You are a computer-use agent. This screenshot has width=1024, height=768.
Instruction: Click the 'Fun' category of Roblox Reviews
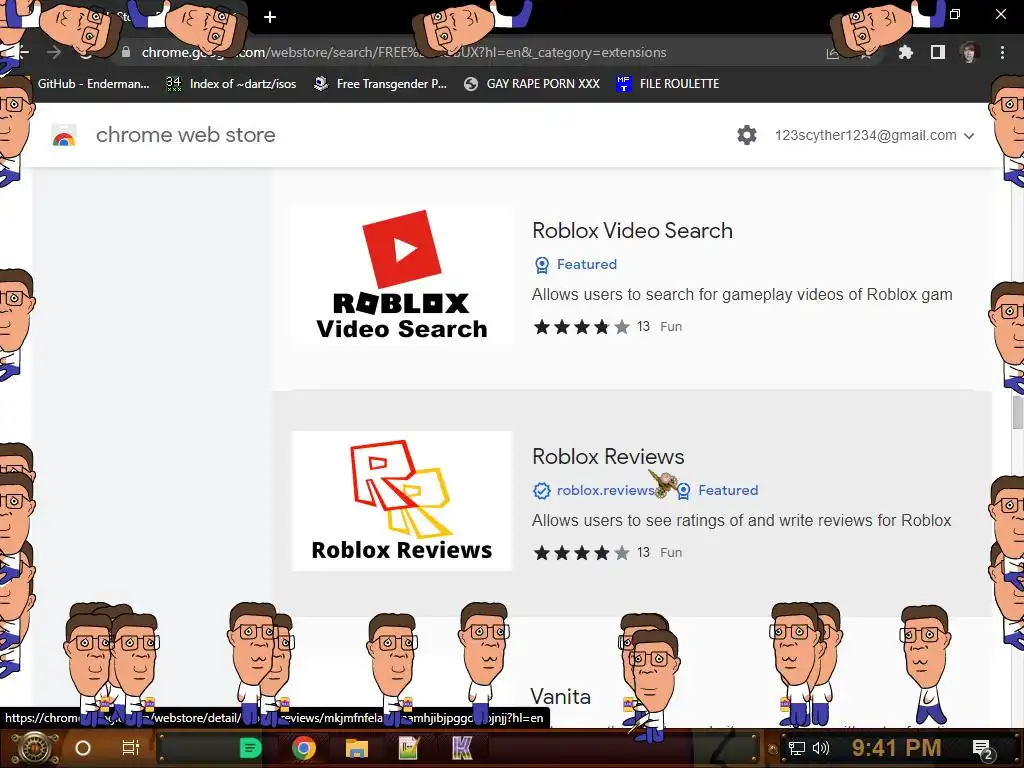pos(671,552)
